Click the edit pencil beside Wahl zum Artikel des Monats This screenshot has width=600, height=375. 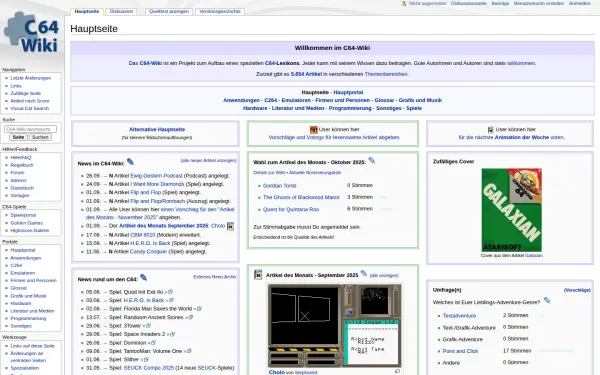(372, 161)
